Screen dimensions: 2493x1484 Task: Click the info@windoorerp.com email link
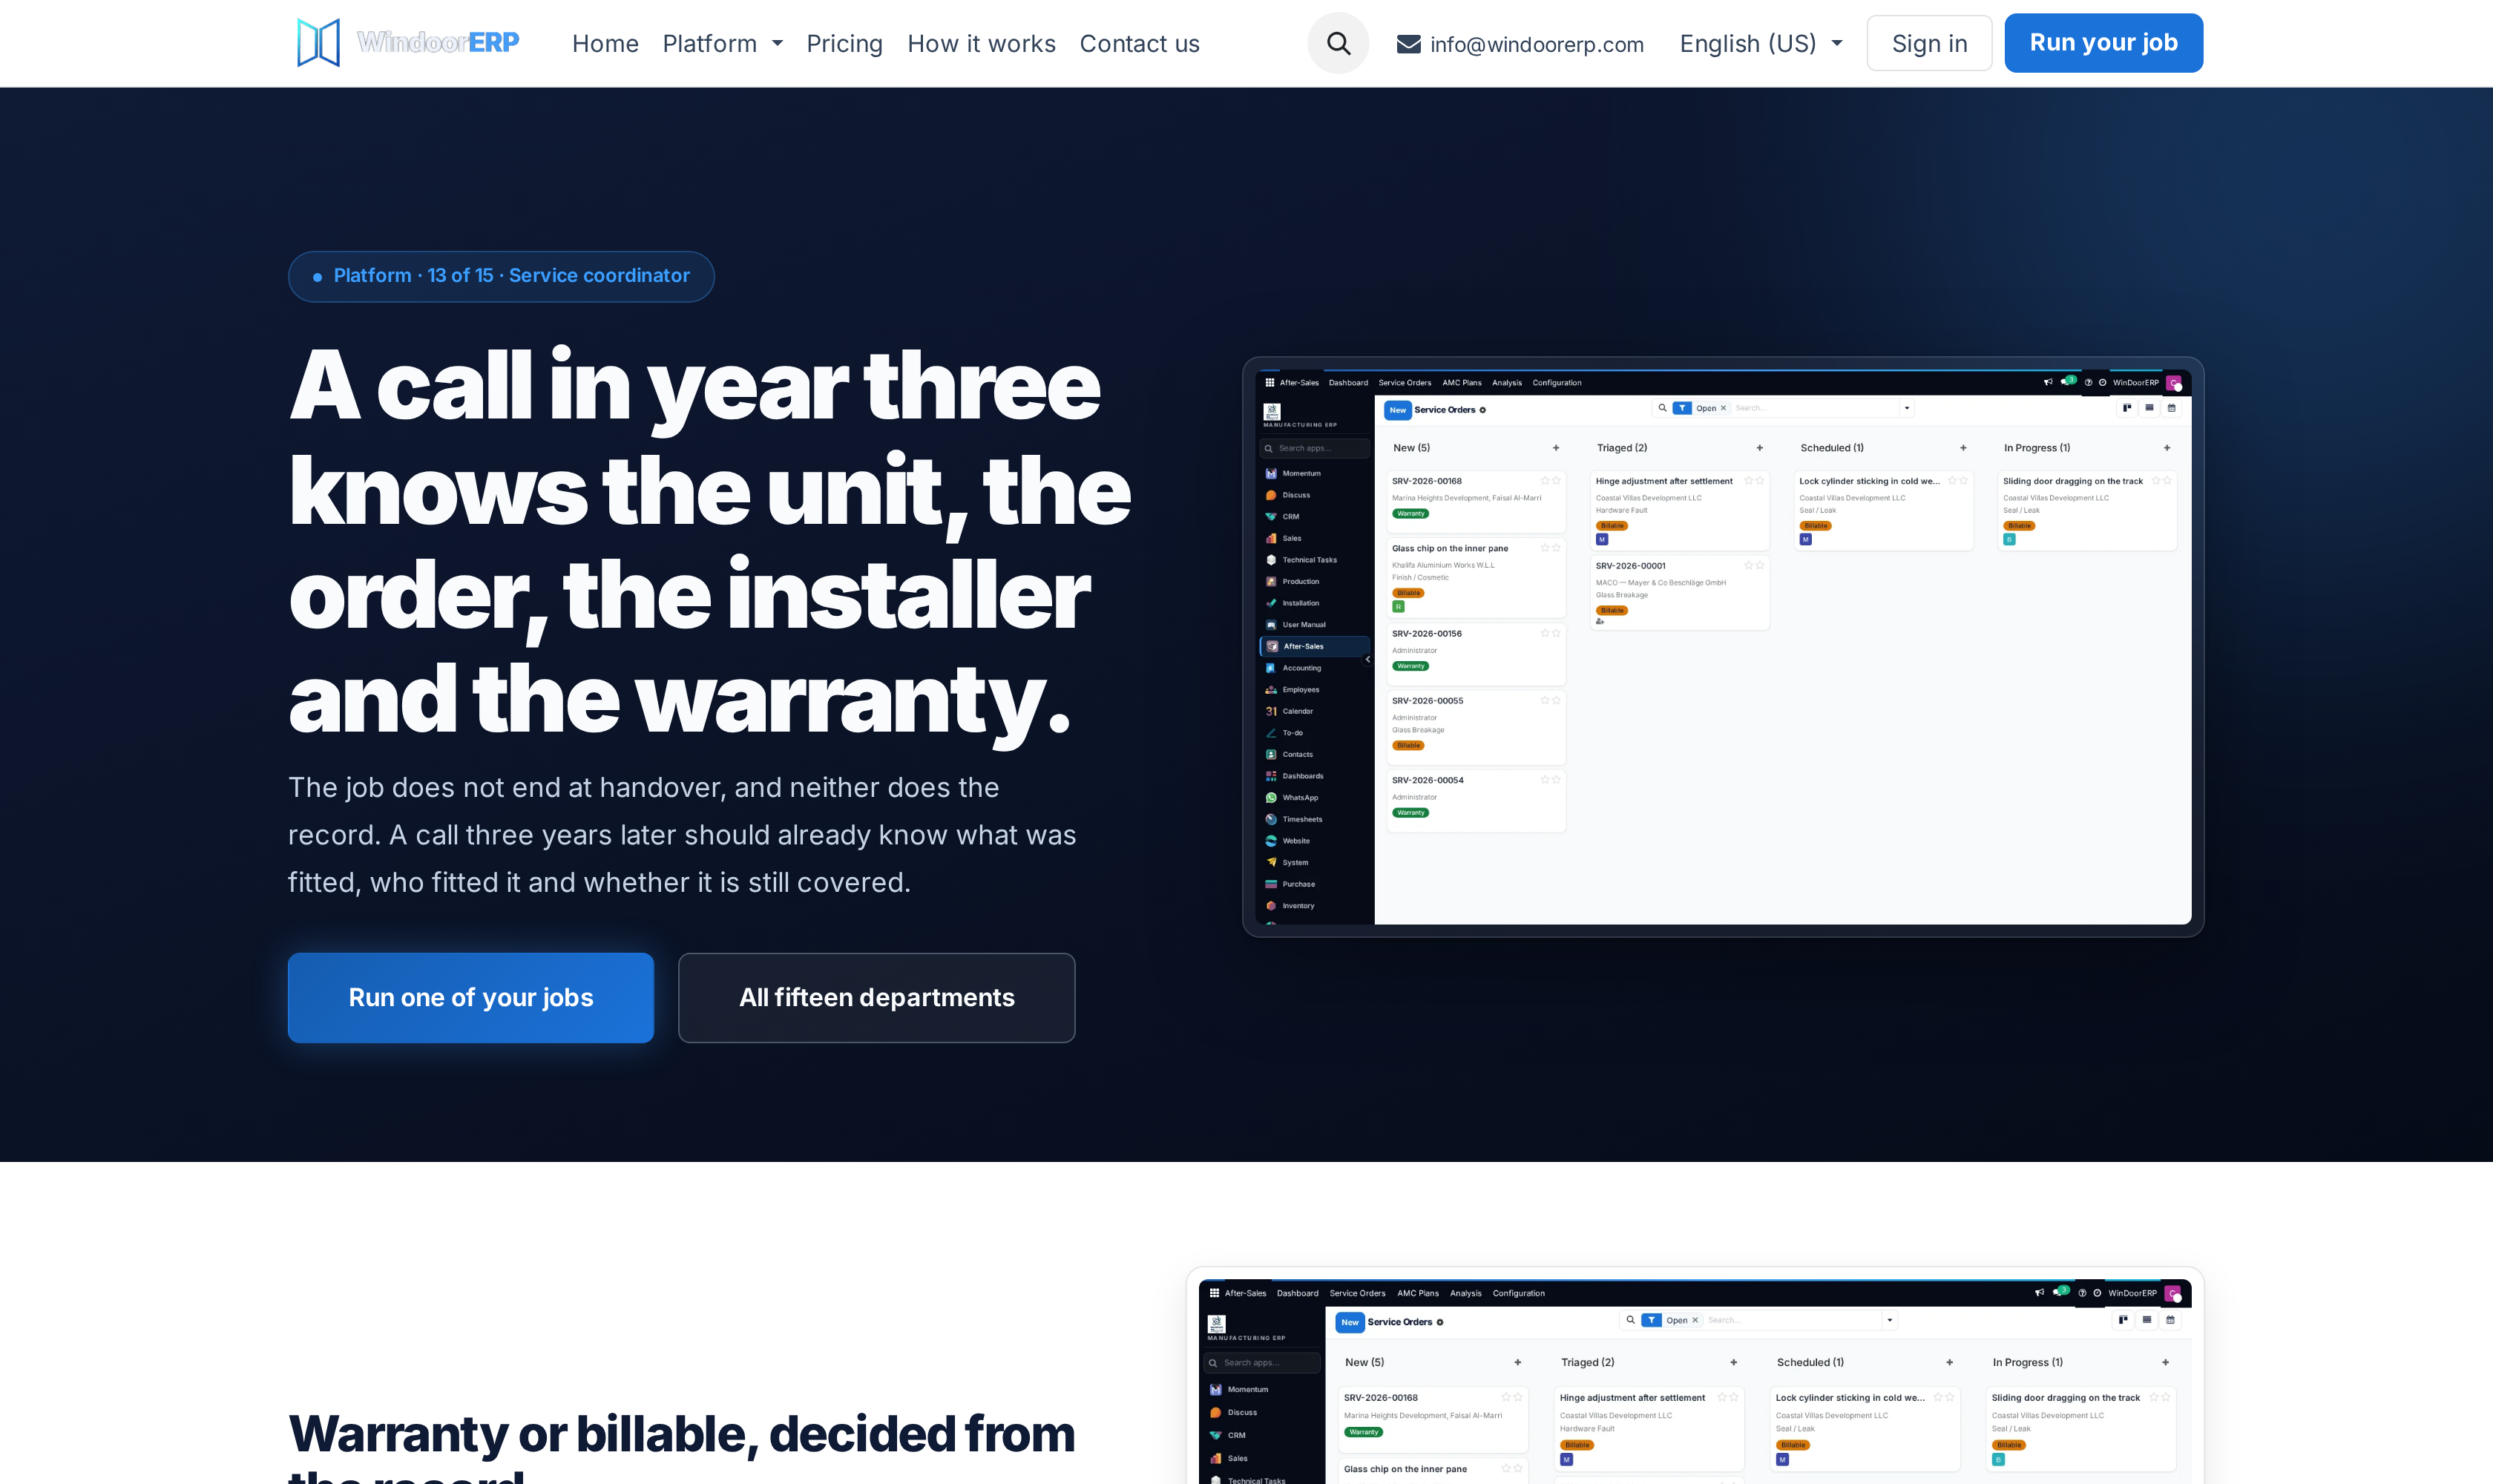1536,44
